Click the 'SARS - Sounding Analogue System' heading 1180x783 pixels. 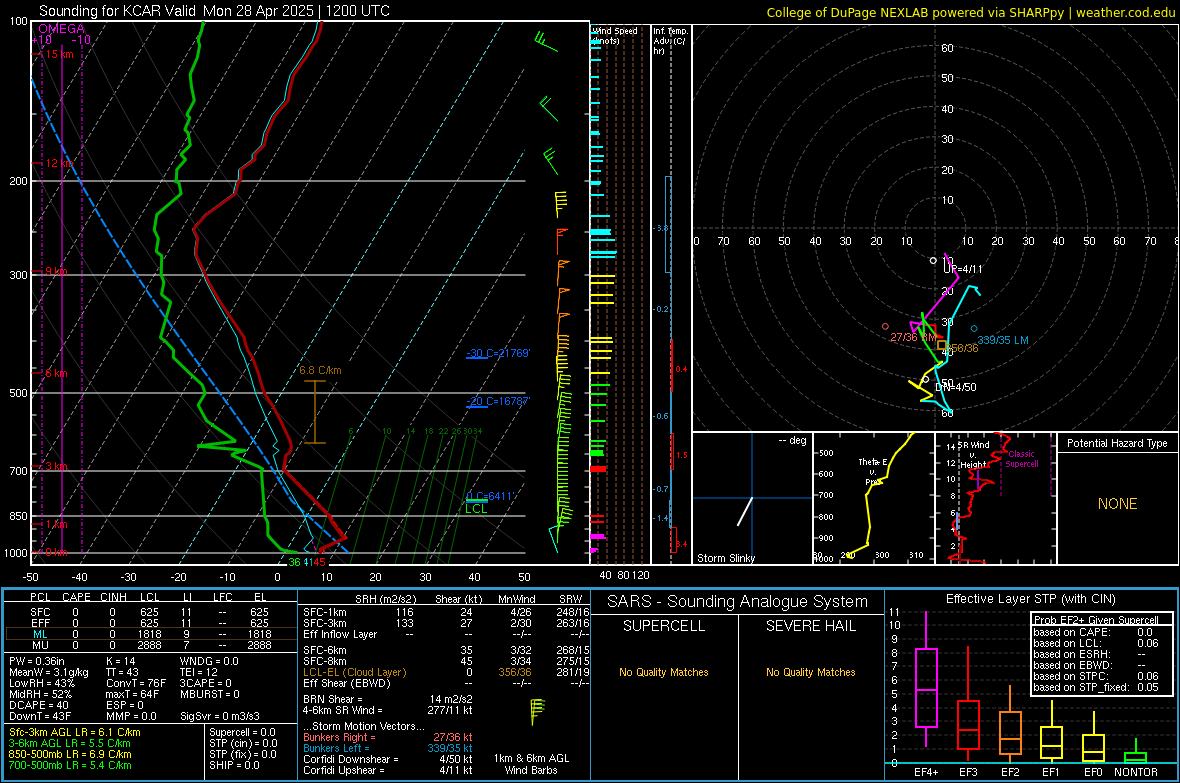738,602
